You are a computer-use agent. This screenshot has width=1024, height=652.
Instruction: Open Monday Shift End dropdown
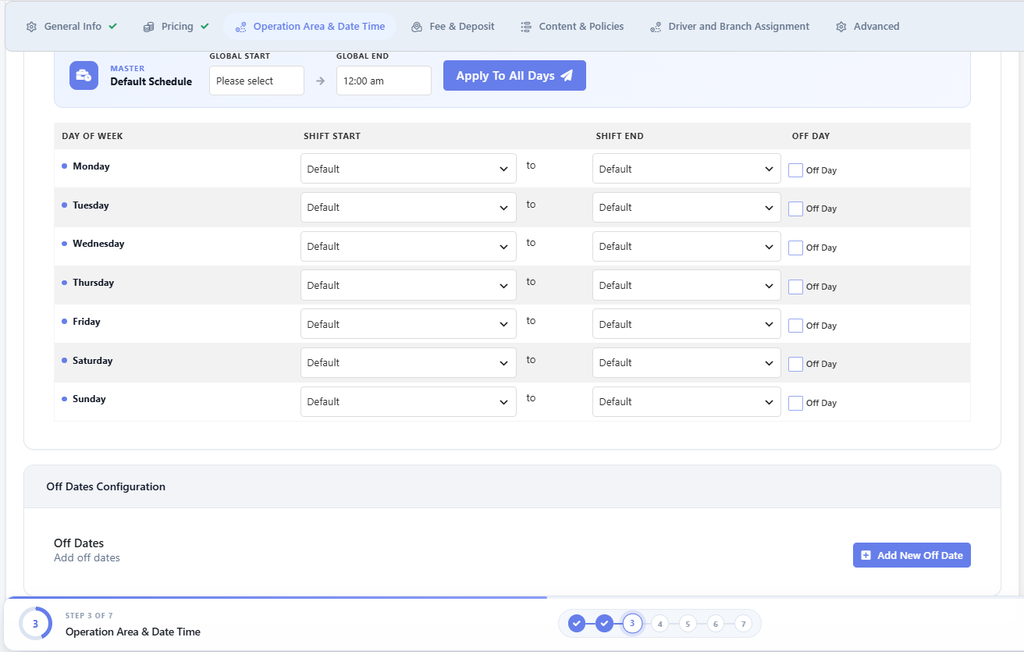(x=686, y=169)
